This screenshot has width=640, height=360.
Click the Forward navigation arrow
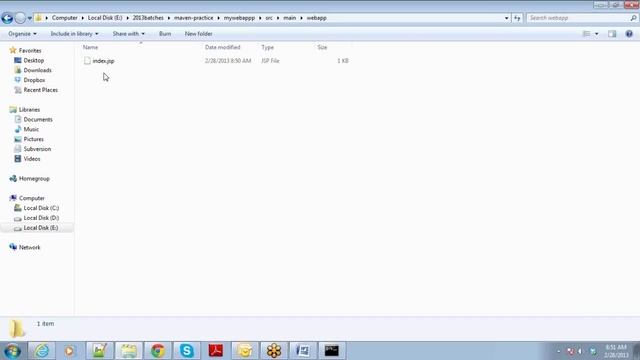coord(20,18)
